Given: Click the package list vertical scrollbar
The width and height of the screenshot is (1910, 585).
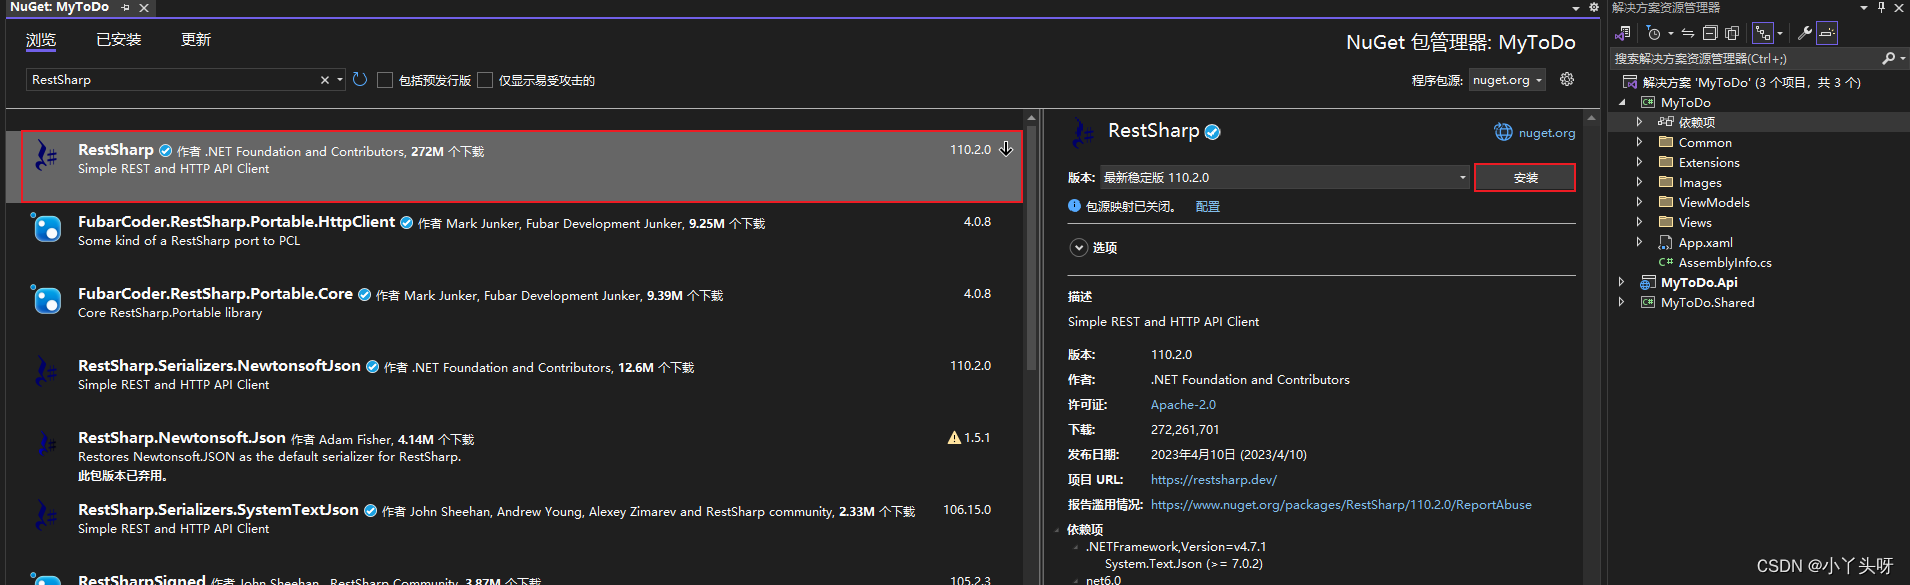Looking at the screenshot, I should coord(1031,250).
